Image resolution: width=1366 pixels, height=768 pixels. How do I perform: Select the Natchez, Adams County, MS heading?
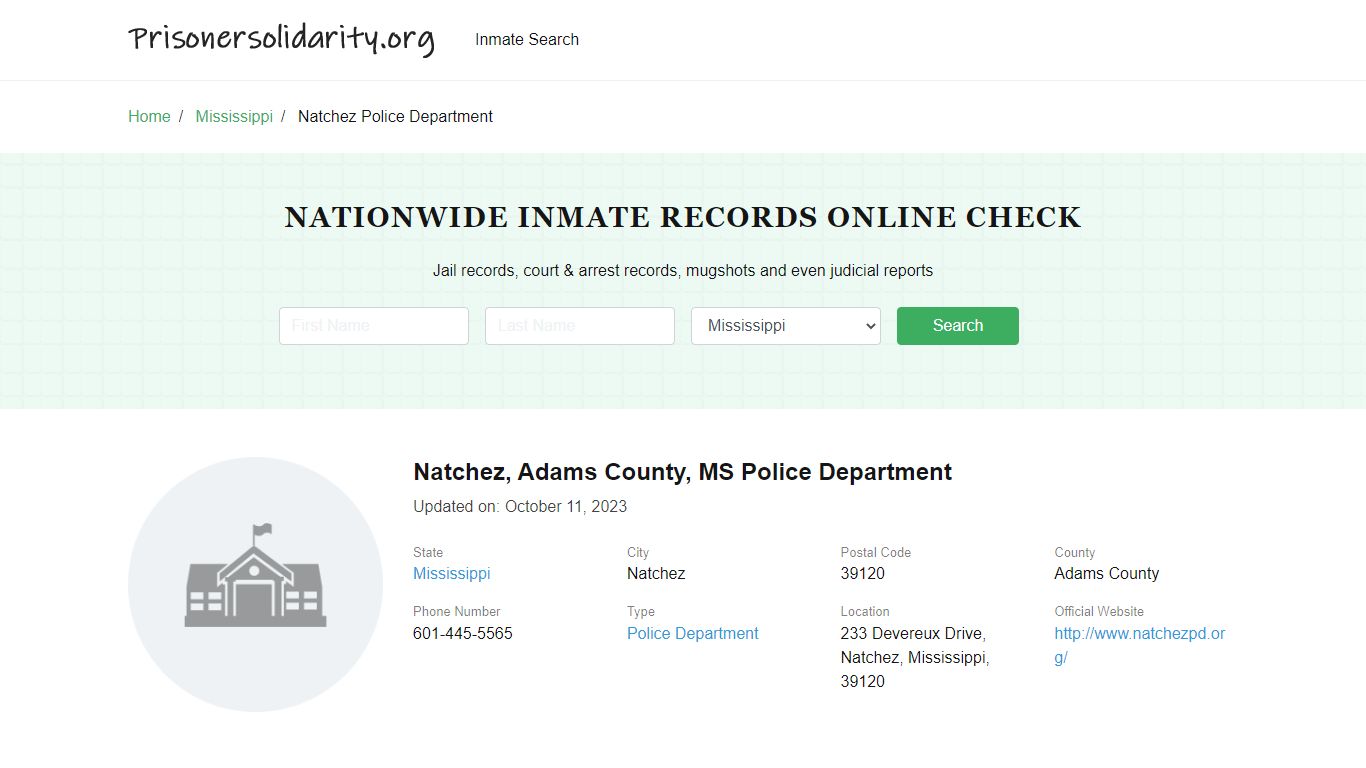(683, 472)
